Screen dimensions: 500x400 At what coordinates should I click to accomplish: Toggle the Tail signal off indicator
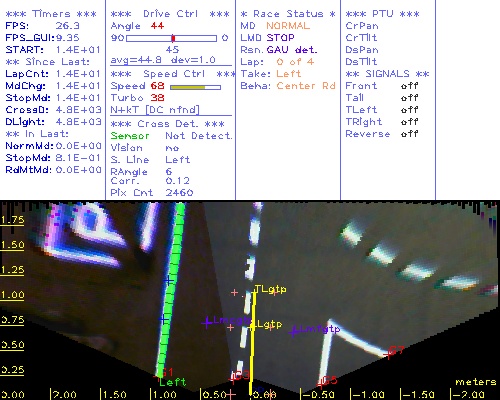coord(409,98)
